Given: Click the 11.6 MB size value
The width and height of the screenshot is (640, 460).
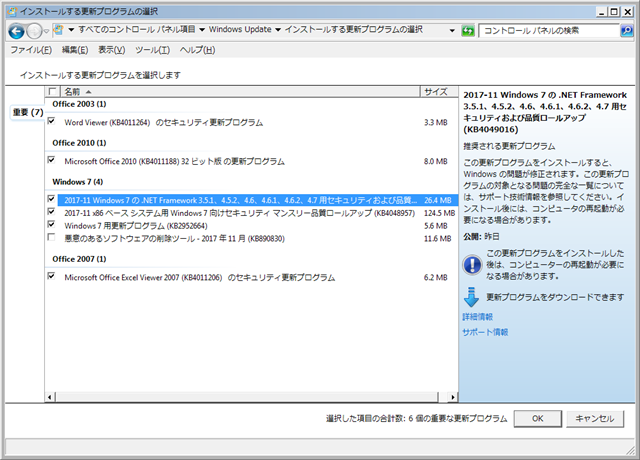Looking at the screenshot, I should pos(438,238).
